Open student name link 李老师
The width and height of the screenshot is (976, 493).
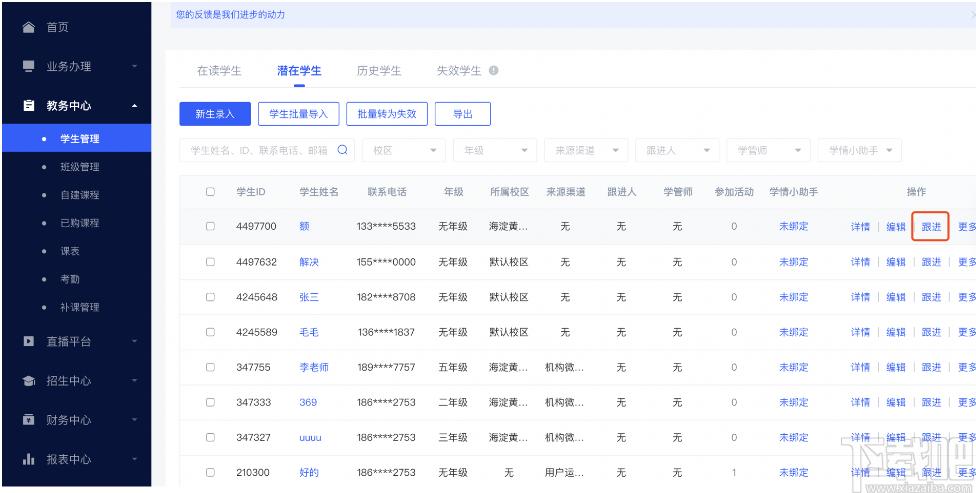click(314, 367)
